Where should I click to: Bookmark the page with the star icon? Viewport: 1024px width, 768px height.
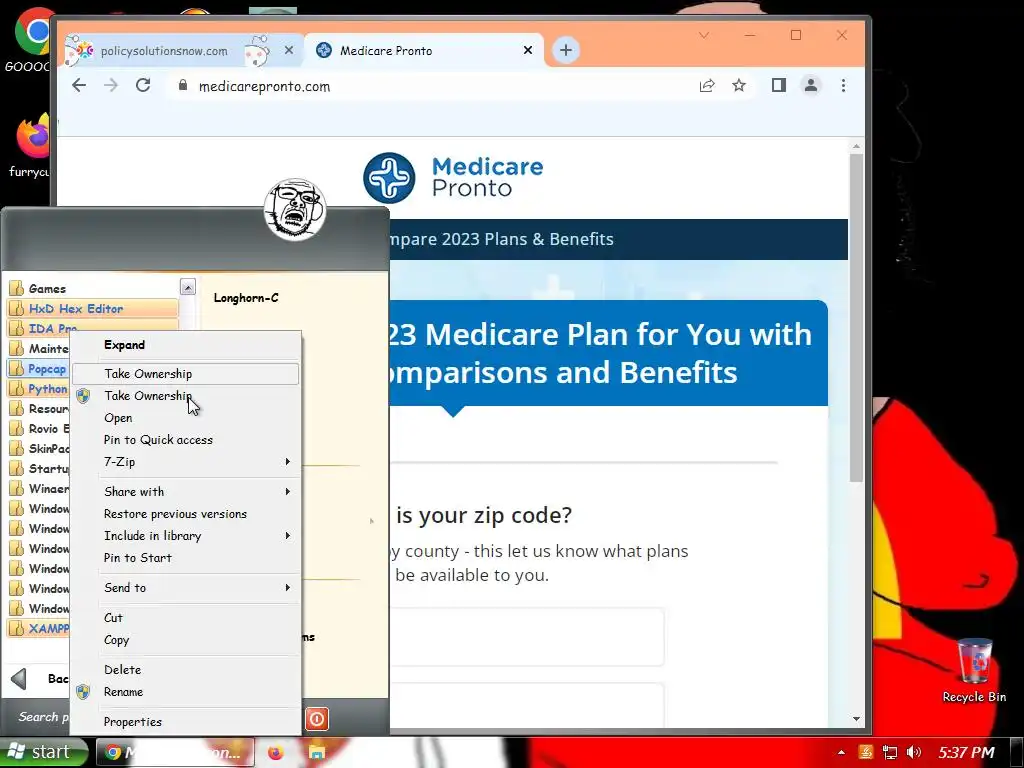click(x=739, y=86)
